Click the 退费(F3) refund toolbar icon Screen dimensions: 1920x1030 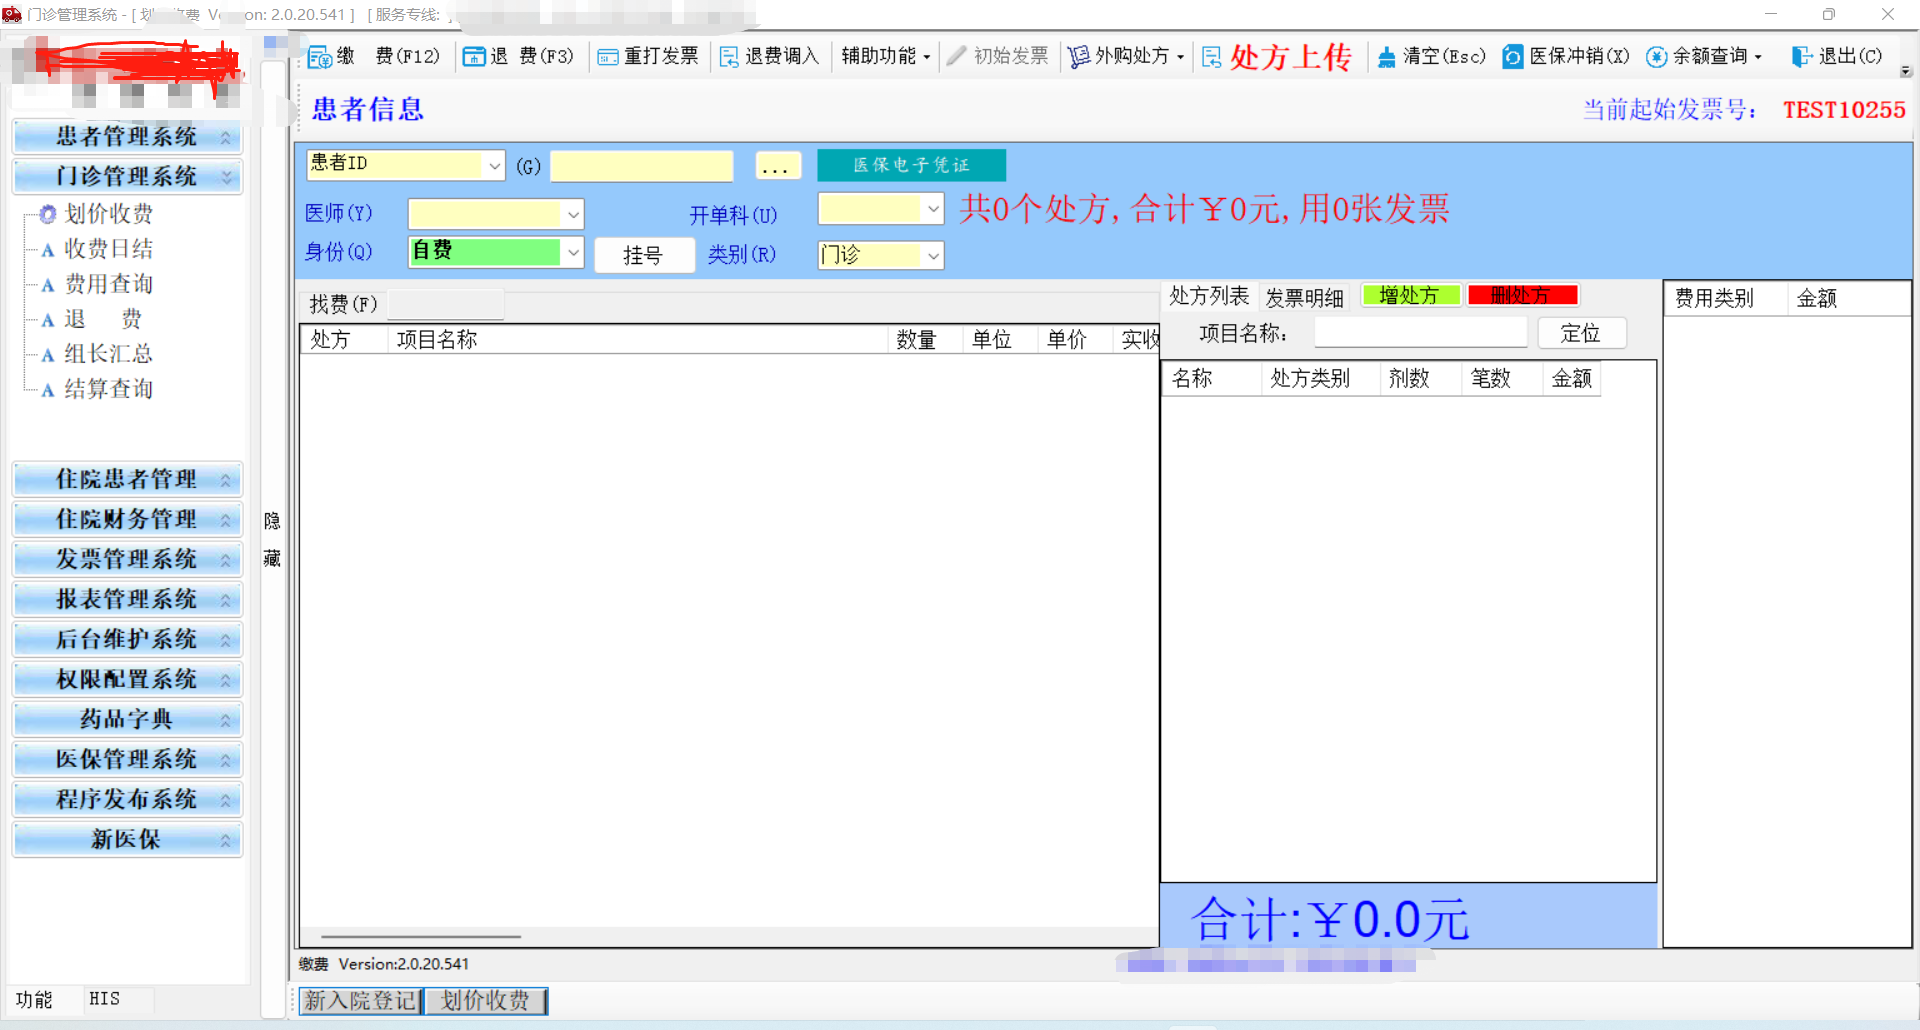473,57
